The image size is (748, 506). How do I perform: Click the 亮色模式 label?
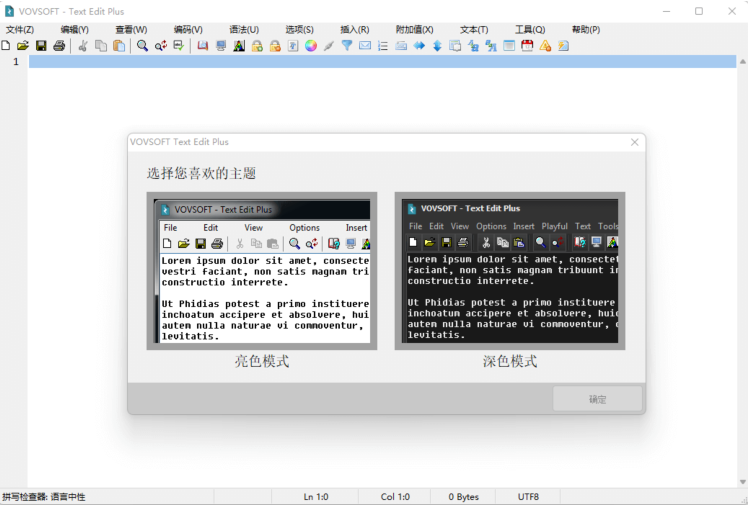coord(262,361)
